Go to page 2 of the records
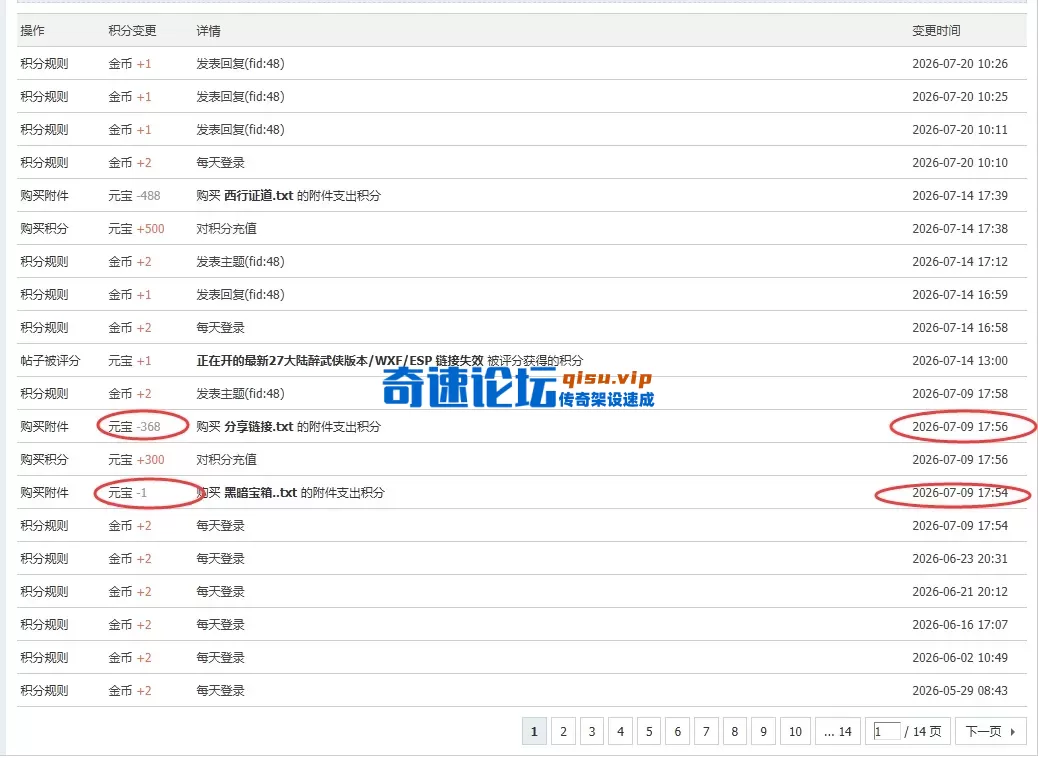This screenshot has width=1038, height=758. (x=563, y=732)
